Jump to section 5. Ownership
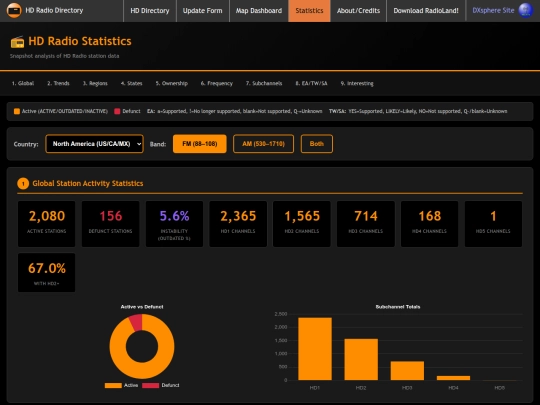The height and width of the screenshot is (405, 540). coord(172,83)
